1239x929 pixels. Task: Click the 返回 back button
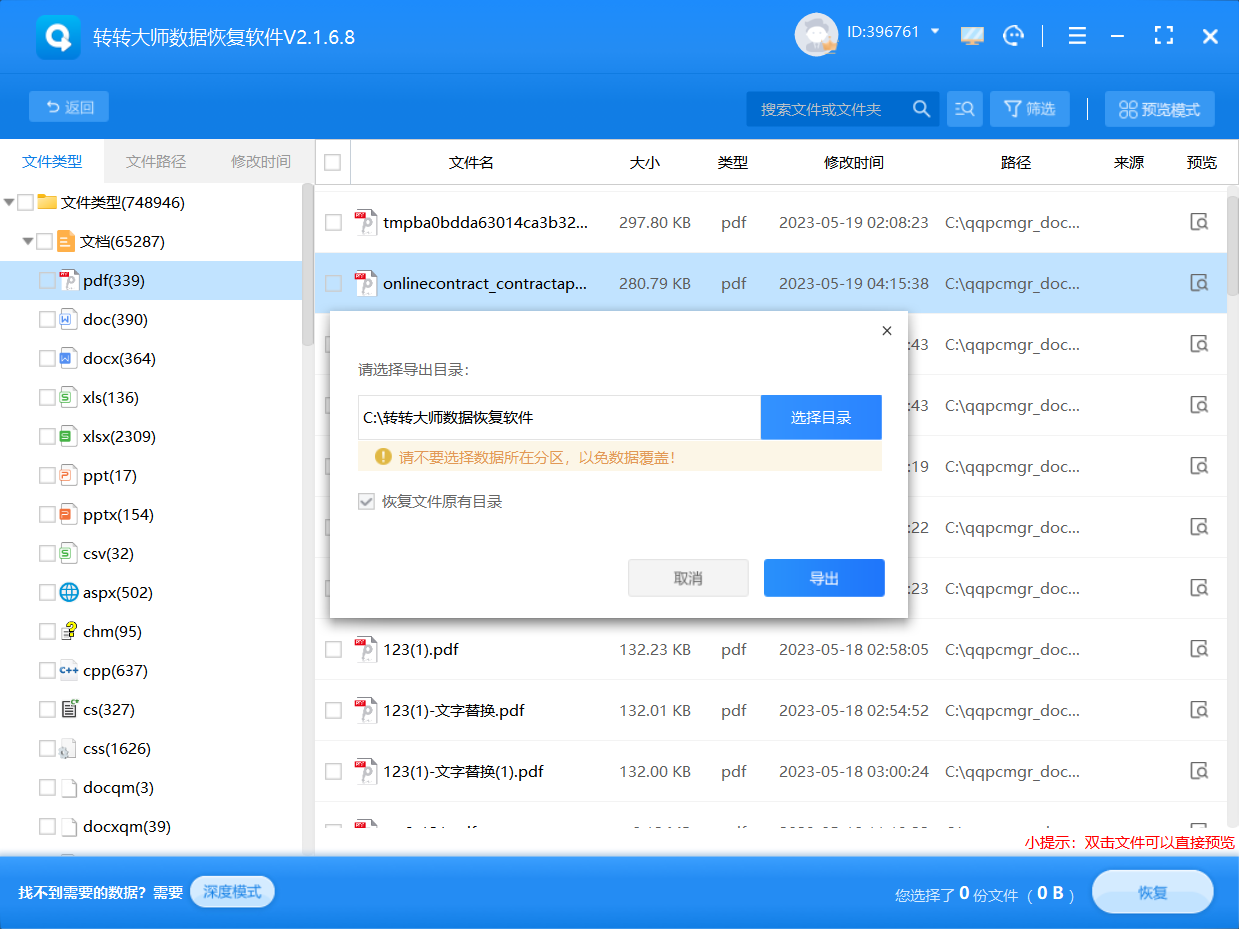[x=69, y=107]
